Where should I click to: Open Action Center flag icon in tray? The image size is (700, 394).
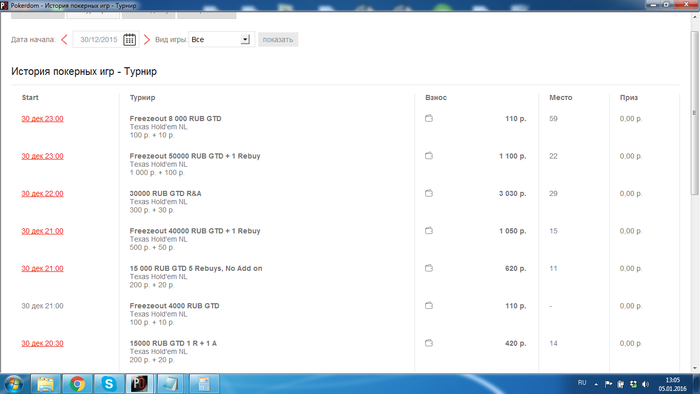(x=608, y=384)
